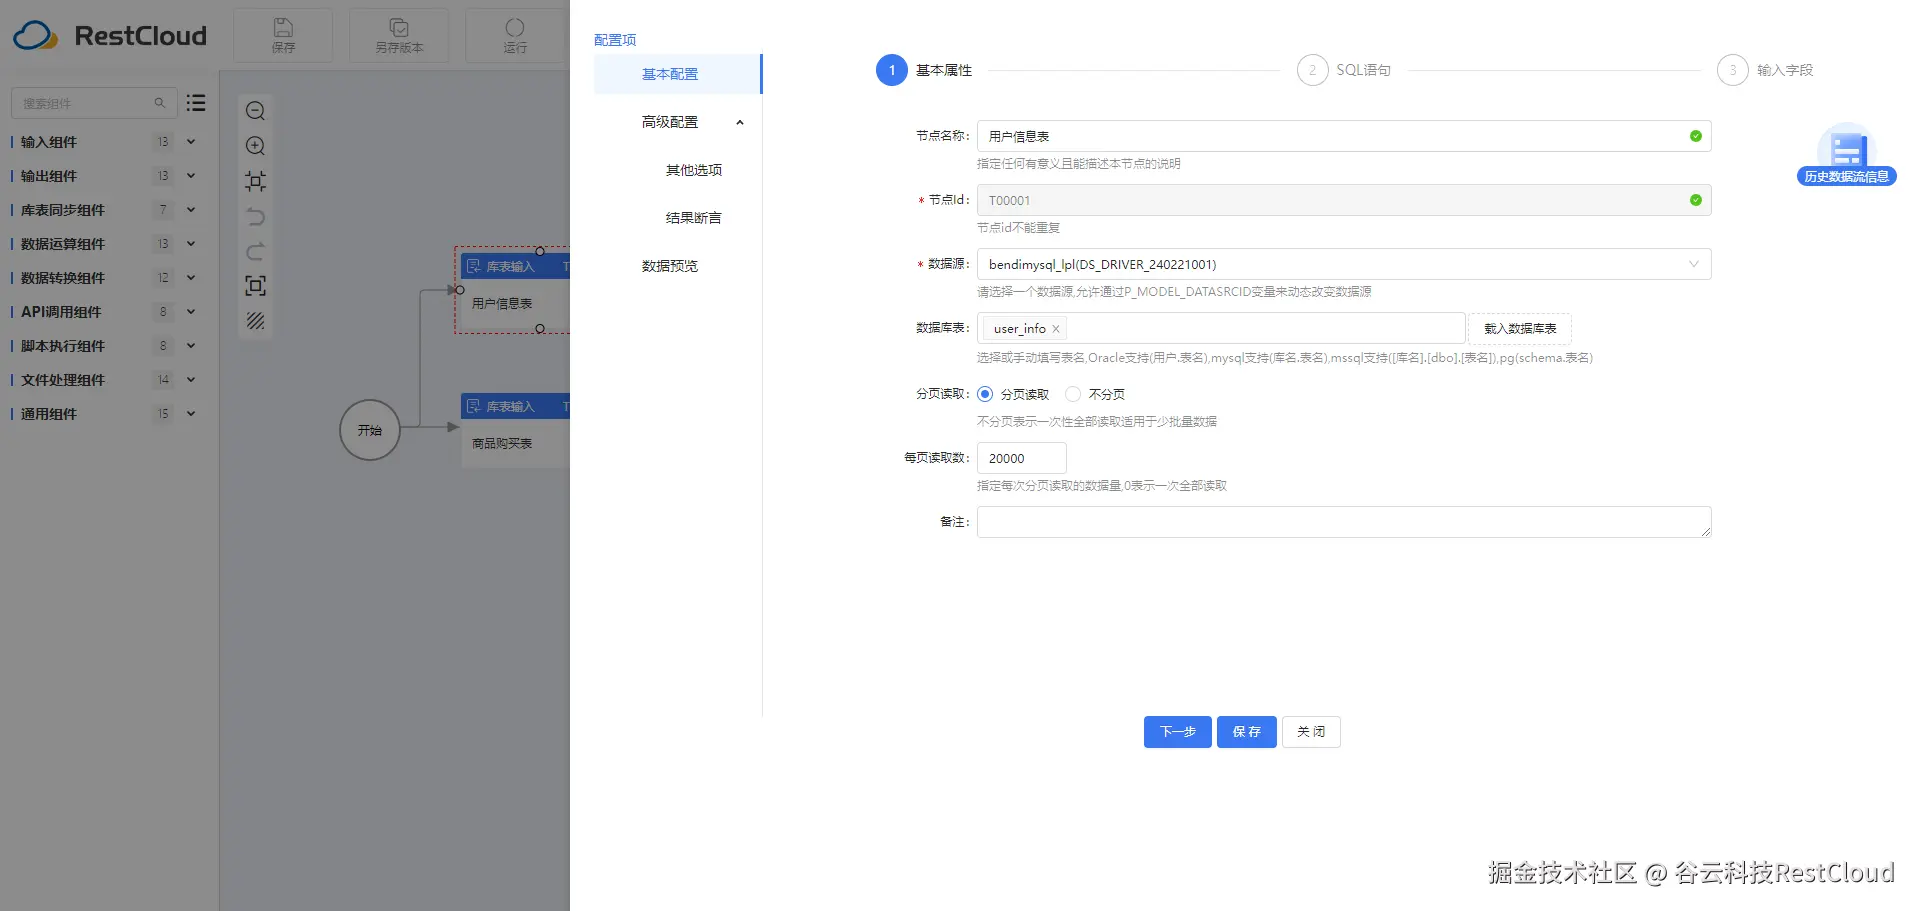The image size is (1920, 911).
Task: Click the 载入数据库表 button
Action: pos(1520,328)
